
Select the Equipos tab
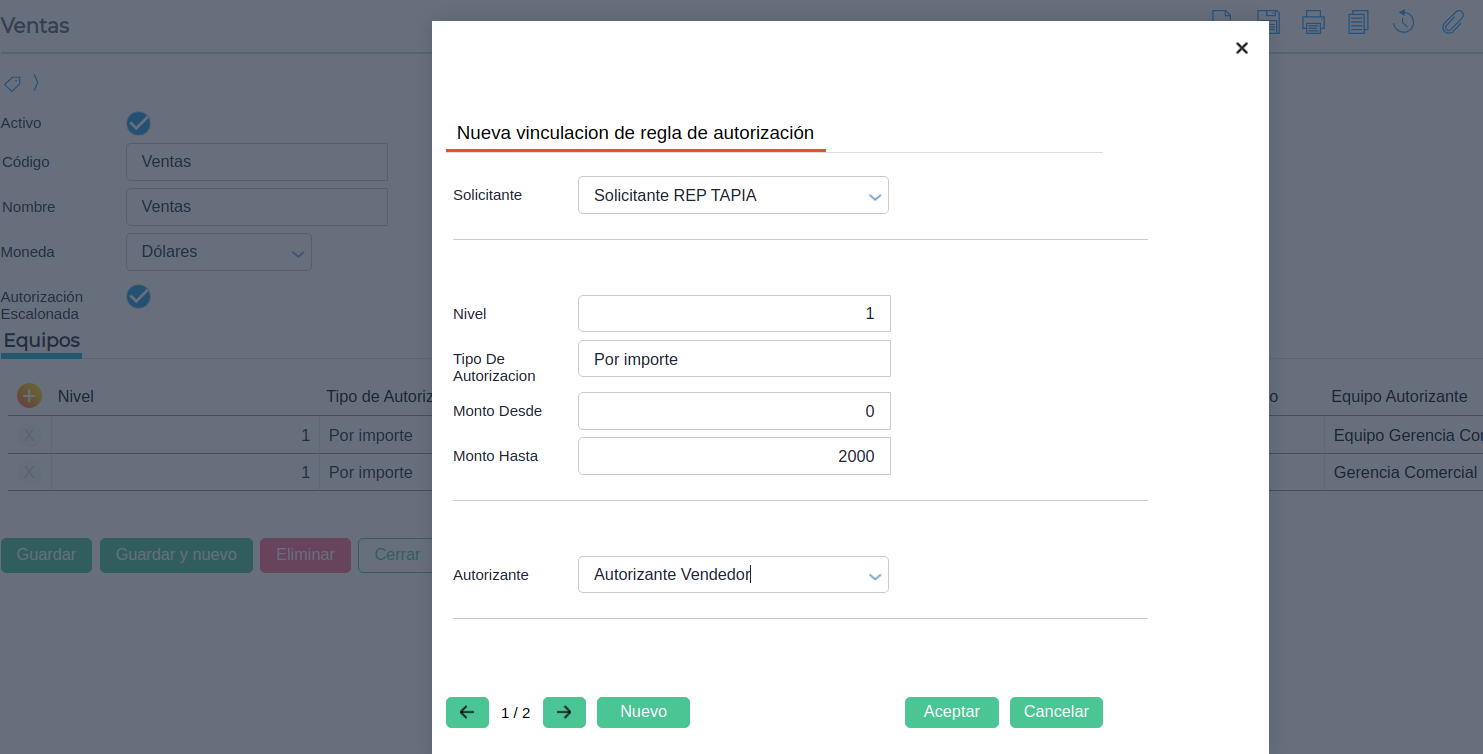(41, 341)
